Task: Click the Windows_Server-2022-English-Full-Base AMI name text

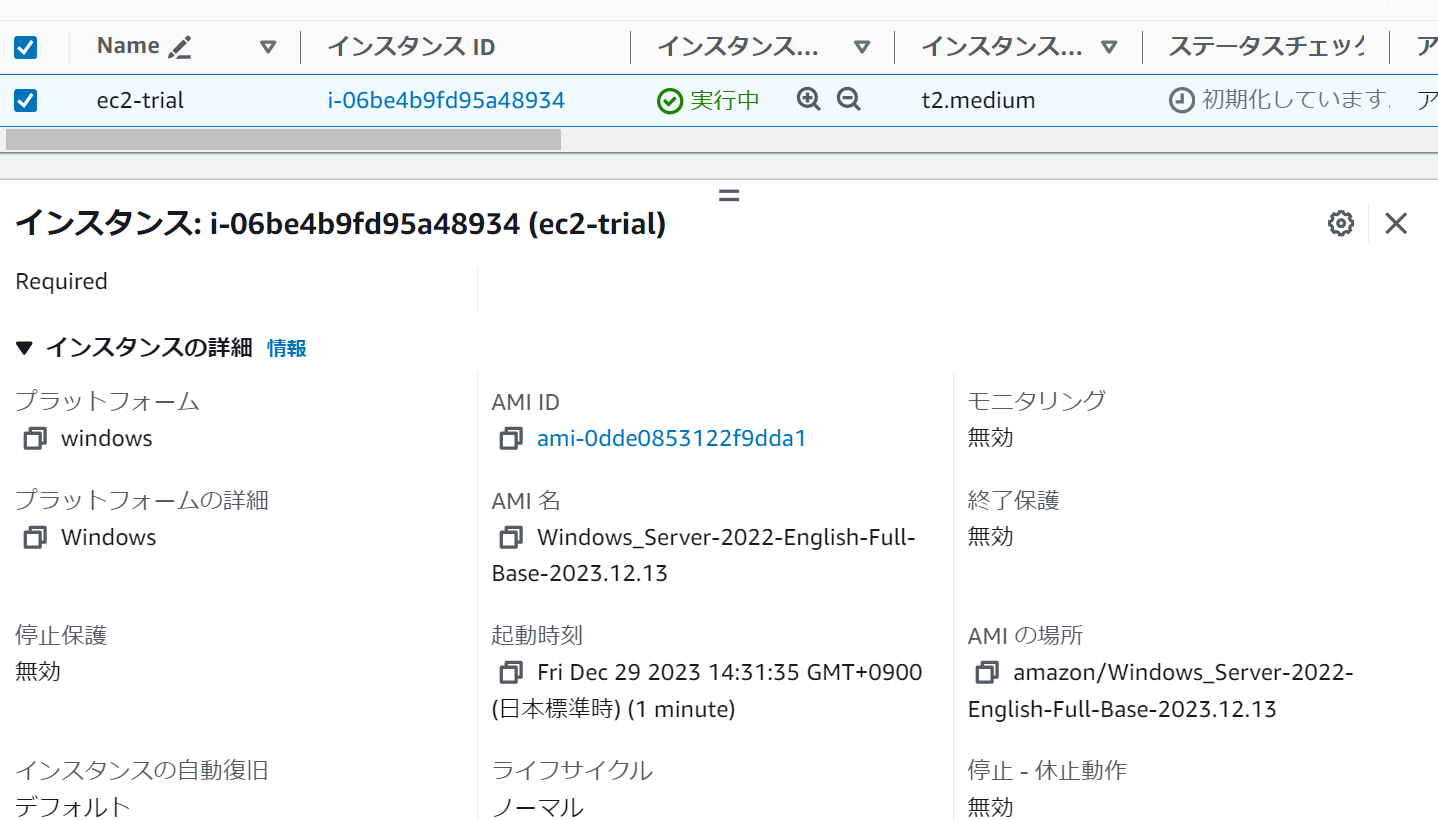Action: [x=704, y=555]
